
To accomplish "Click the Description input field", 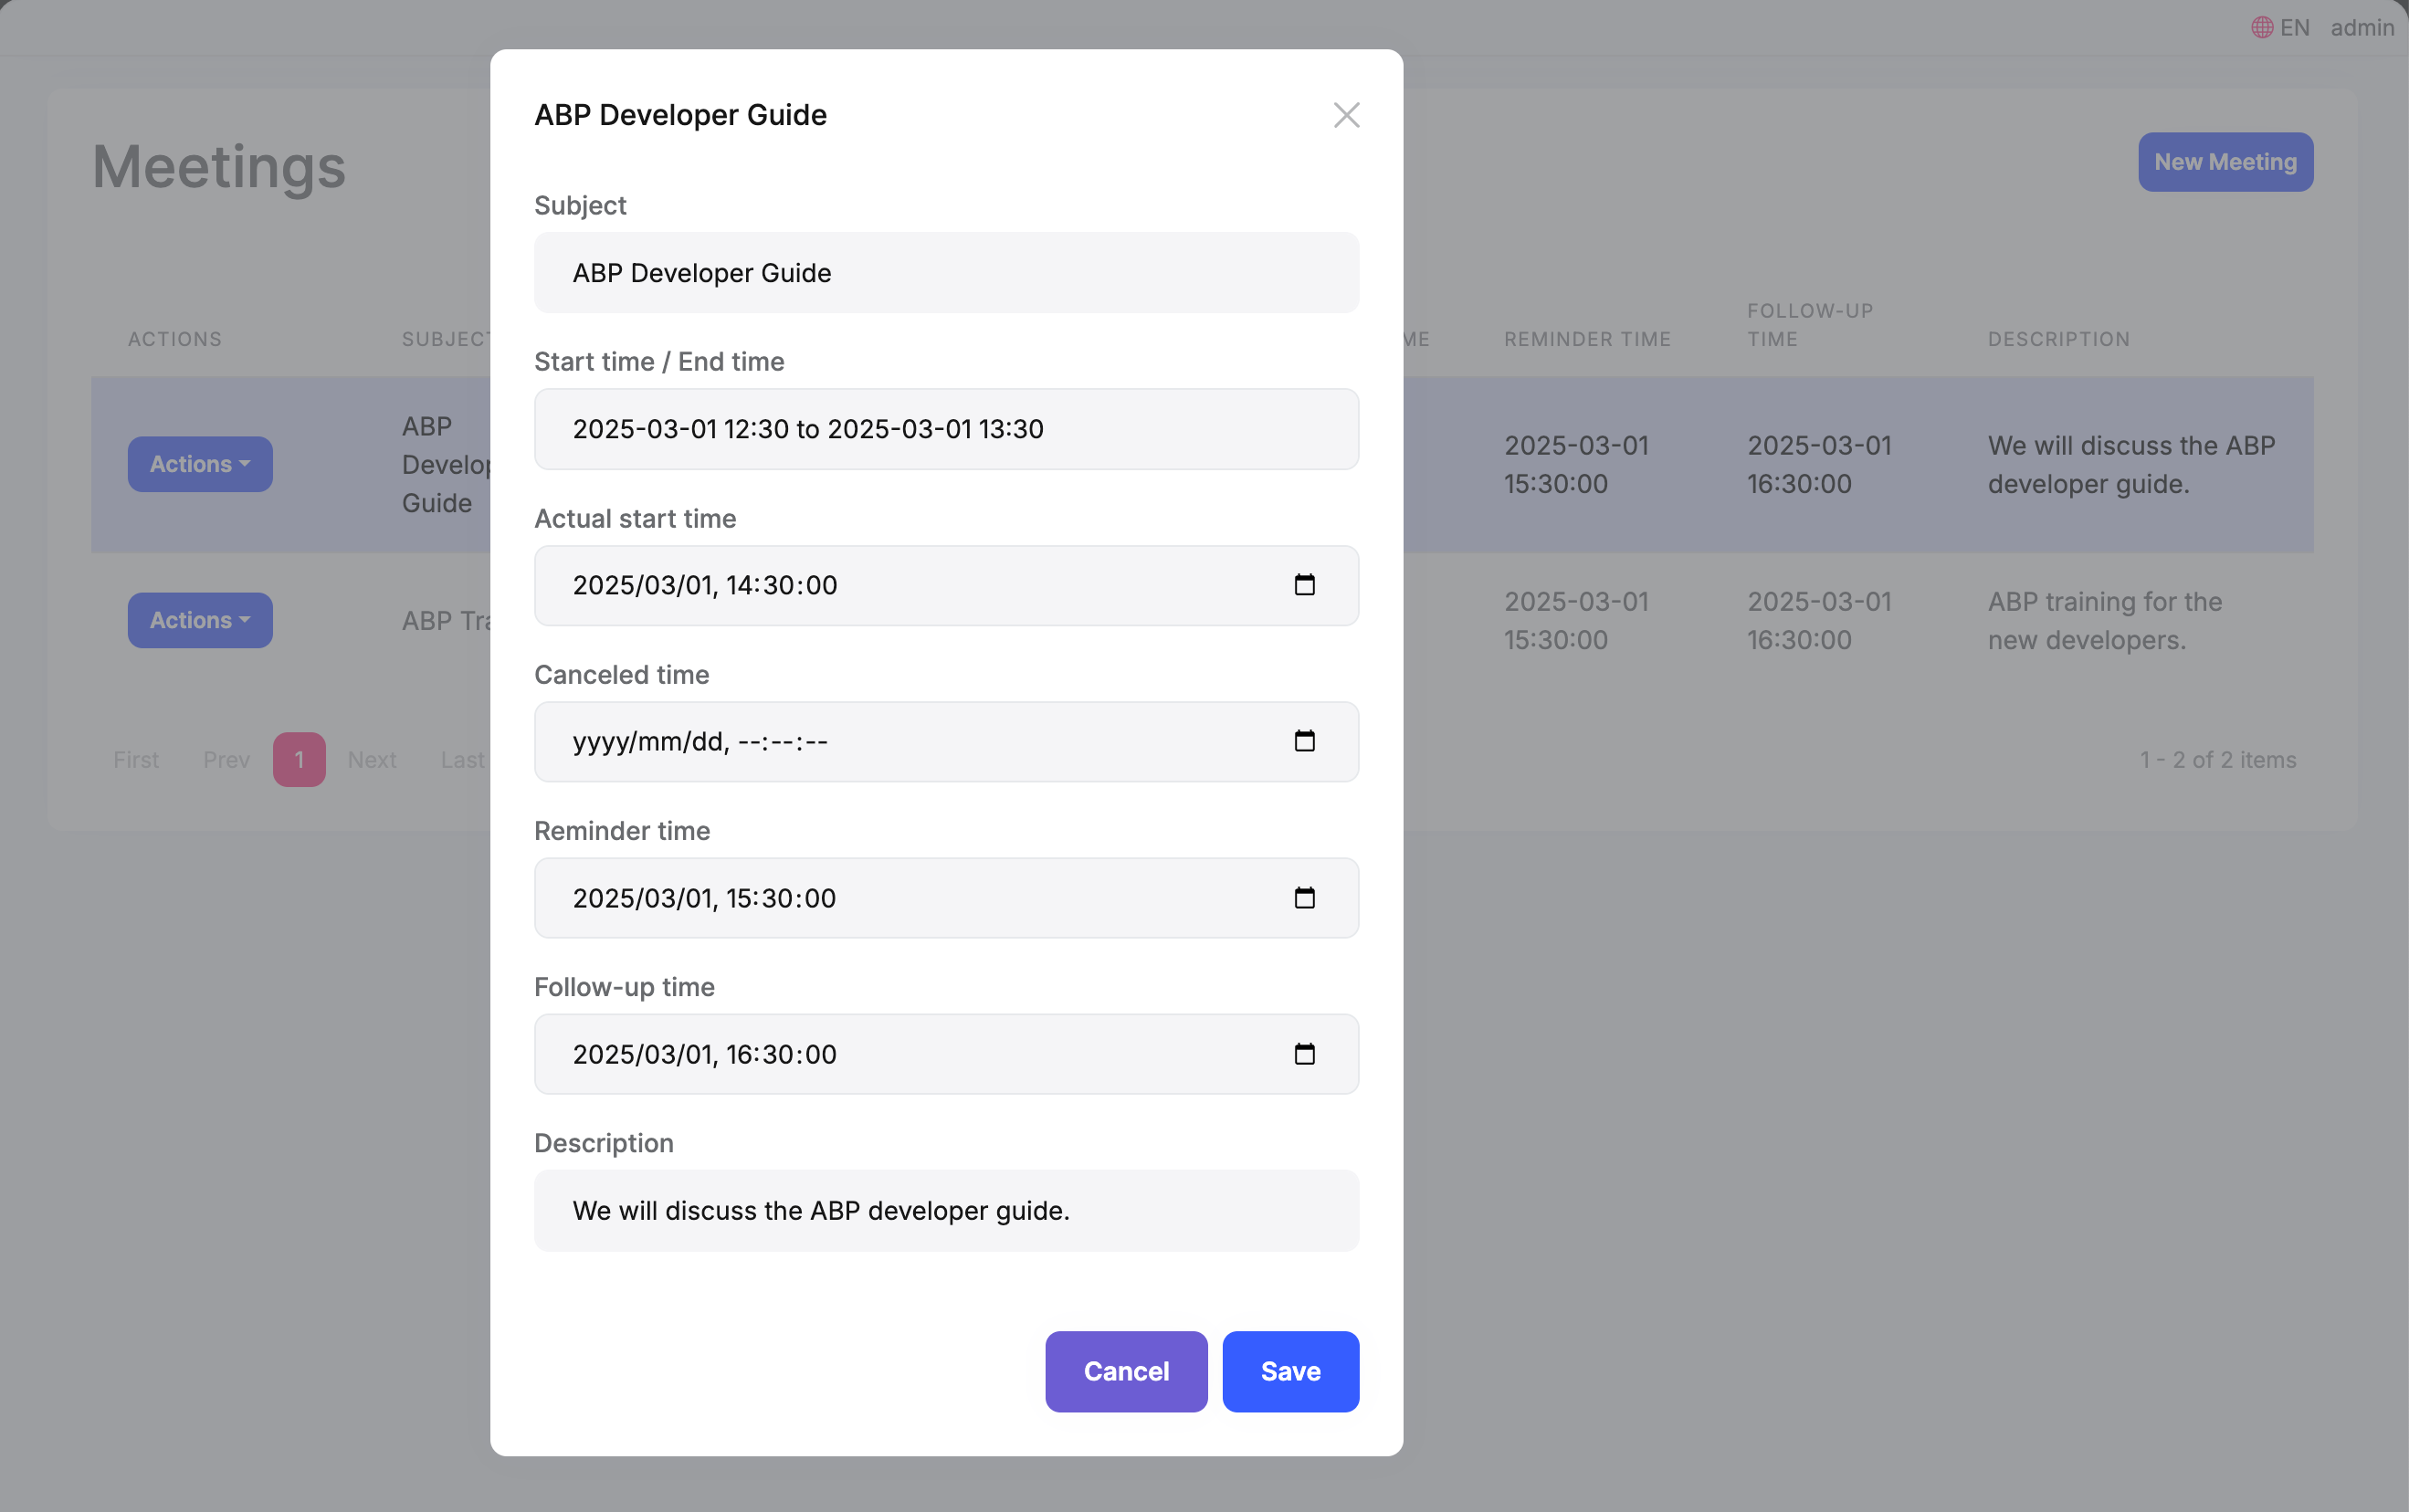I will coord(945,1210).
